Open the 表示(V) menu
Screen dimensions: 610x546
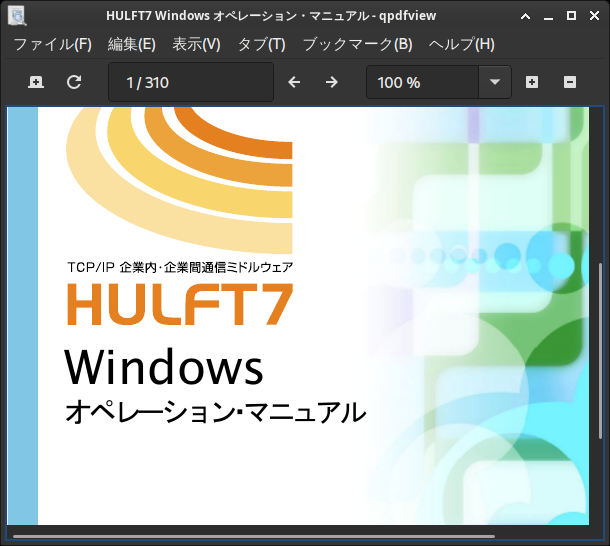tap(196, 44)
